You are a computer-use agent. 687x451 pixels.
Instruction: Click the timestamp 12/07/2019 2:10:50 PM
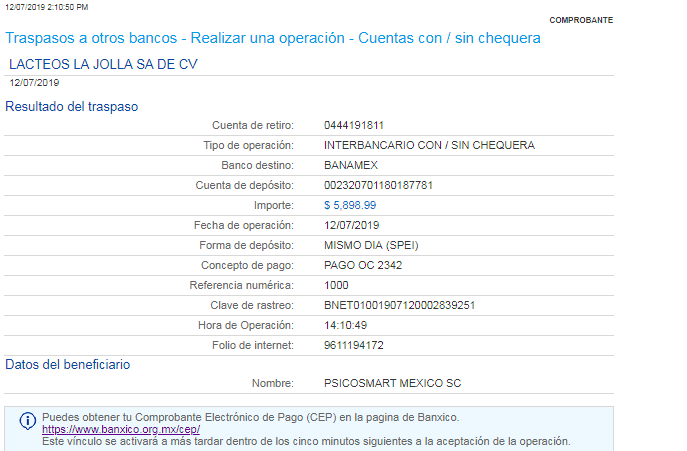[x=46, y=7]
